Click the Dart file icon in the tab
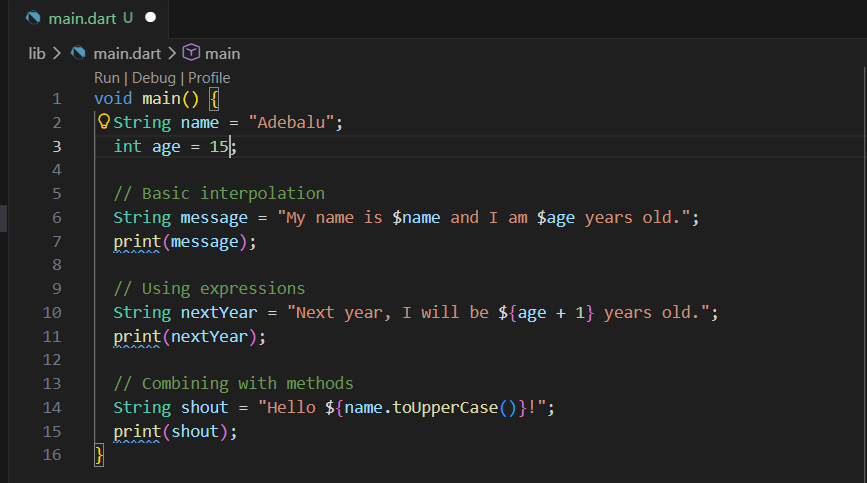The image size is (867, 483). click(32, 18)
